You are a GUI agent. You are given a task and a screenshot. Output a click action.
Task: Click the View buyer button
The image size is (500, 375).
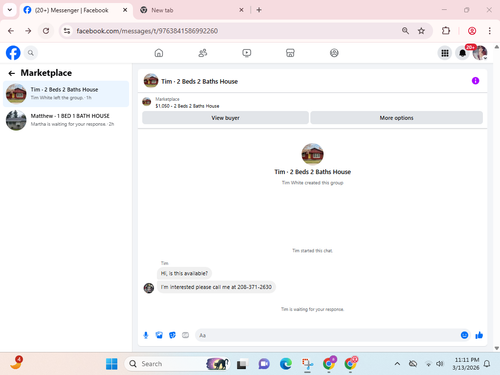click(x=225, y=118)
